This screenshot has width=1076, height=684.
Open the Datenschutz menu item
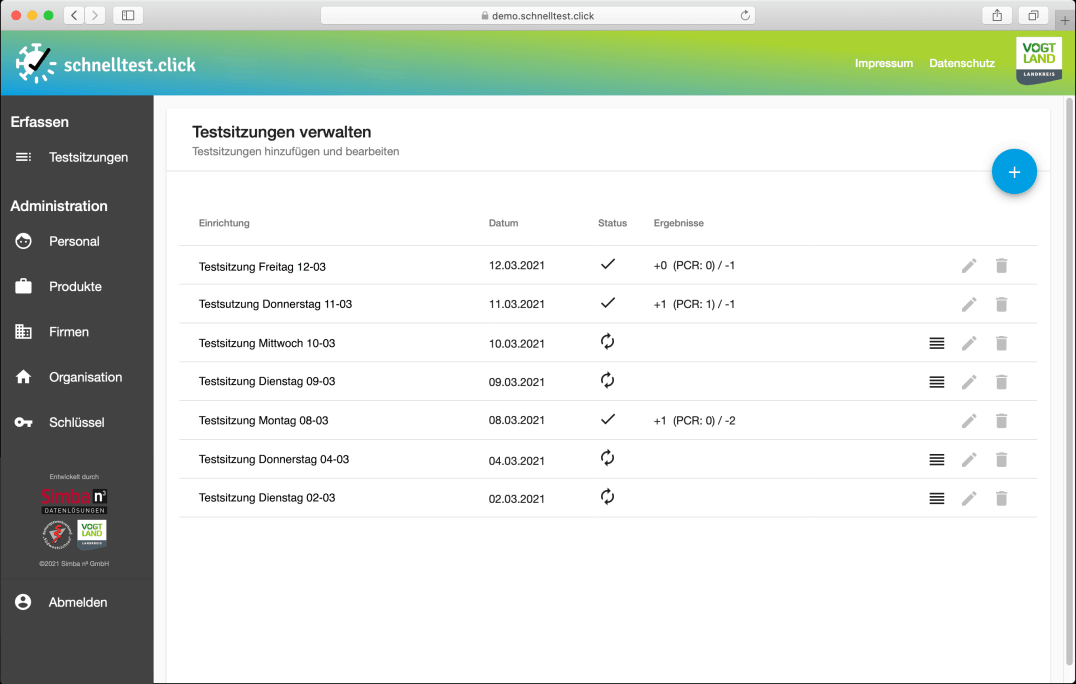pyautogui.click(x=961, y=63)
